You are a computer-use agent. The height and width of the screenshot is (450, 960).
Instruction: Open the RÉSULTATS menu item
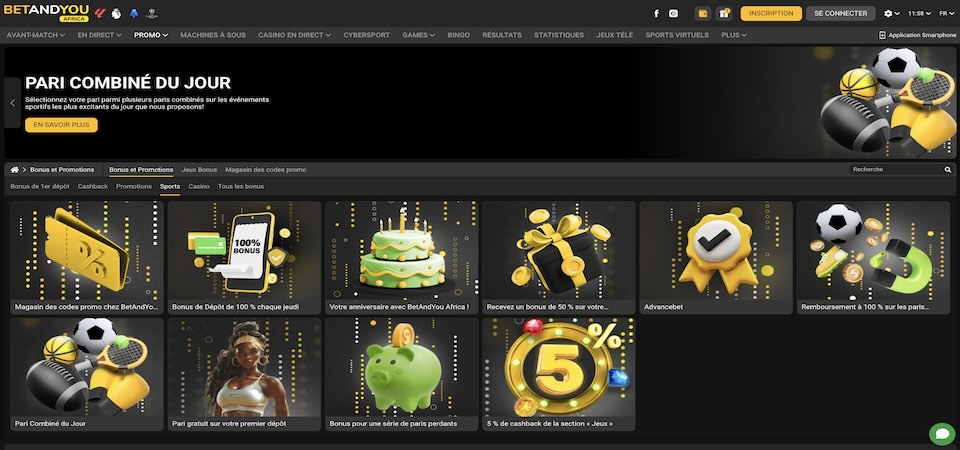pyautogui.click(x=502, y=35)
